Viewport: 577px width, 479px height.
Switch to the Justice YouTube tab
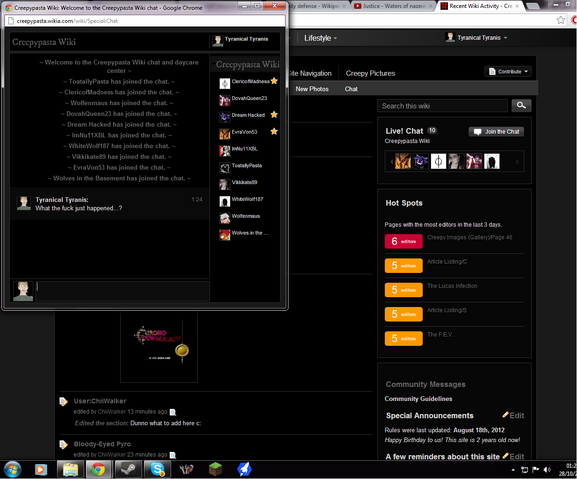click(x=393, y=6)
